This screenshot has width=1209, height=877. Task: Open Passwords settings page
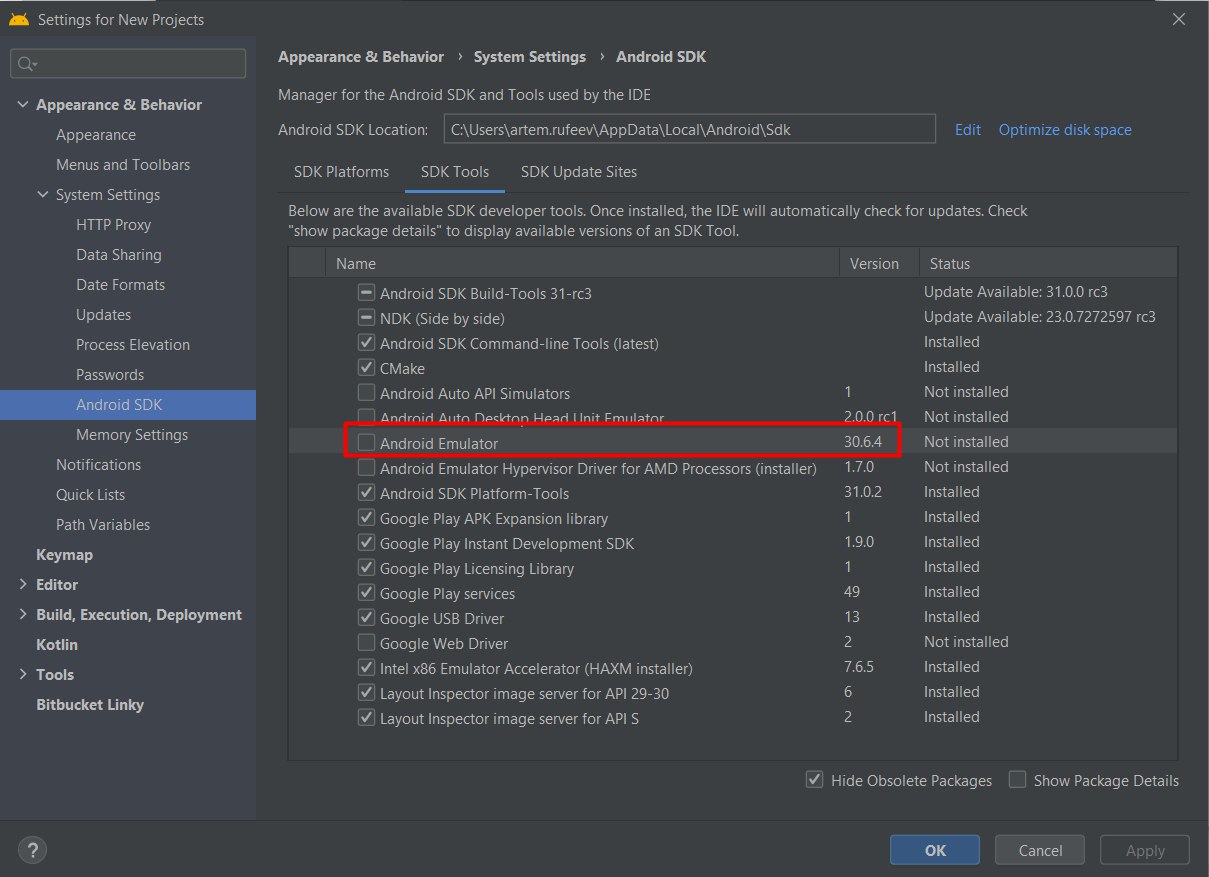110,374
